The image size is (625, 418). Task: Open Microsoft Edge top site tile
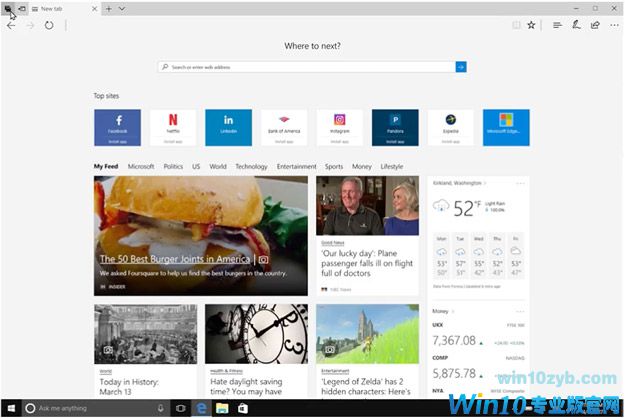pos(506,128)
